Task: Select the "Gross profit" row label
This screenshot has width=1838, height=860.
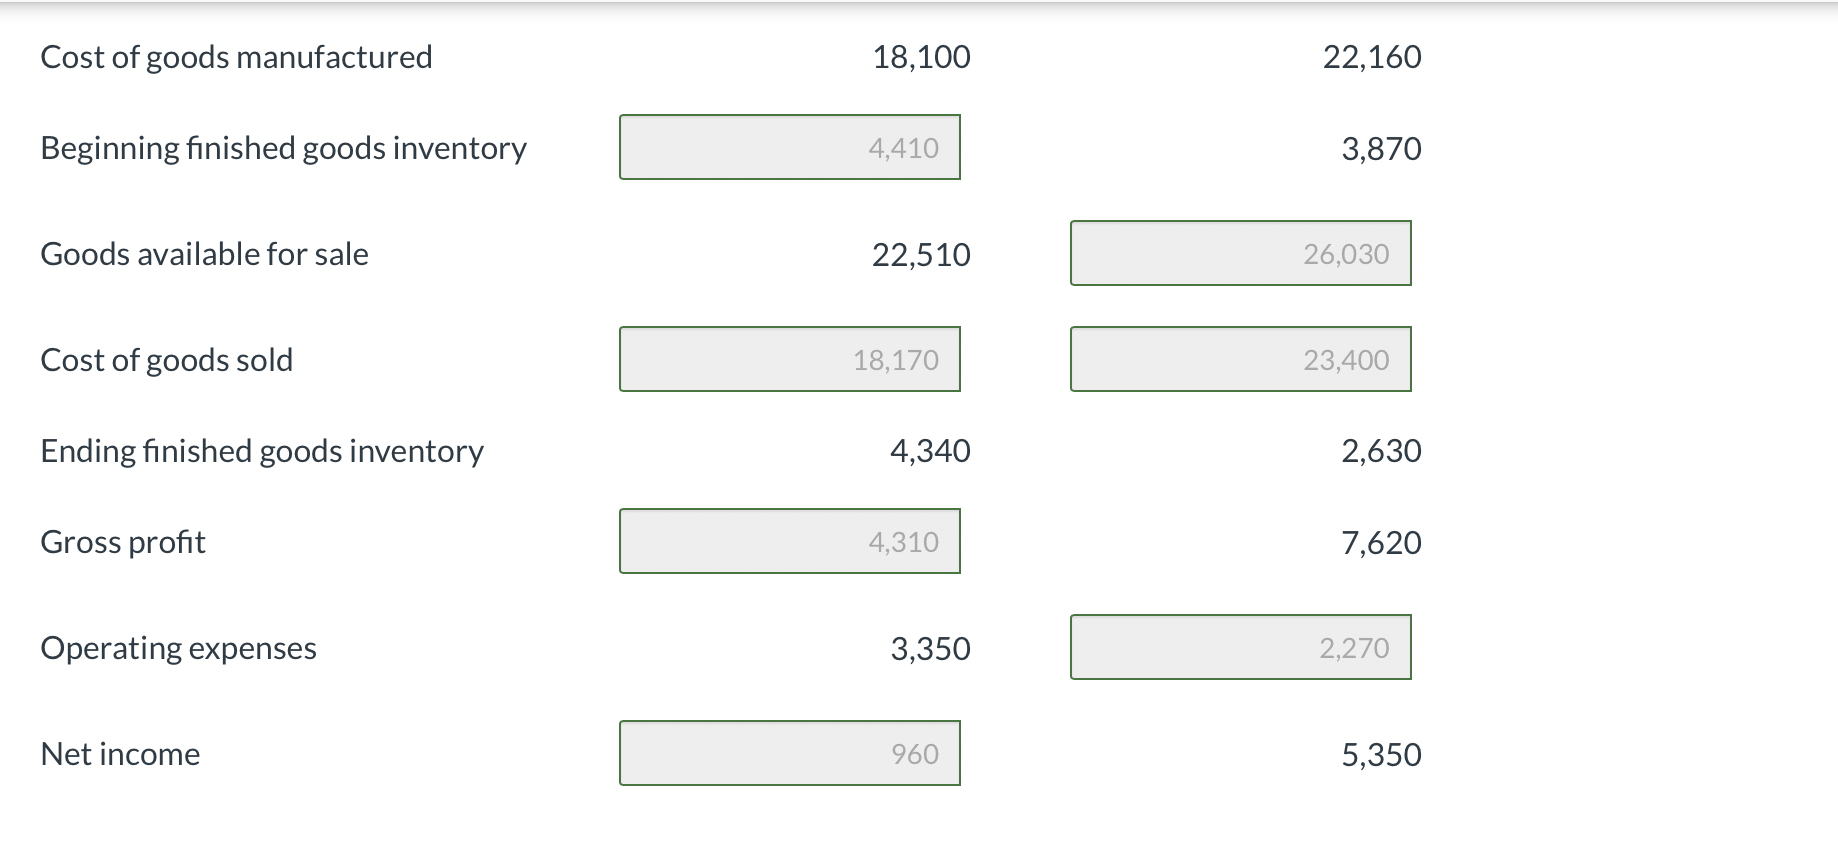Action: click(123, 542)
